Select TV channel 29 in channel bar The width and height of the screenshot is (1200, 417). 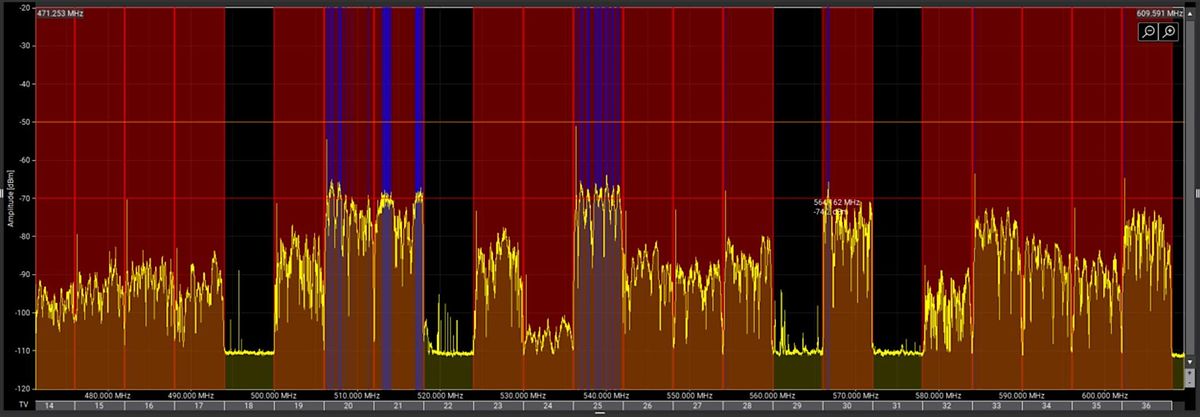pyautogui.click(x=797, y=406)
